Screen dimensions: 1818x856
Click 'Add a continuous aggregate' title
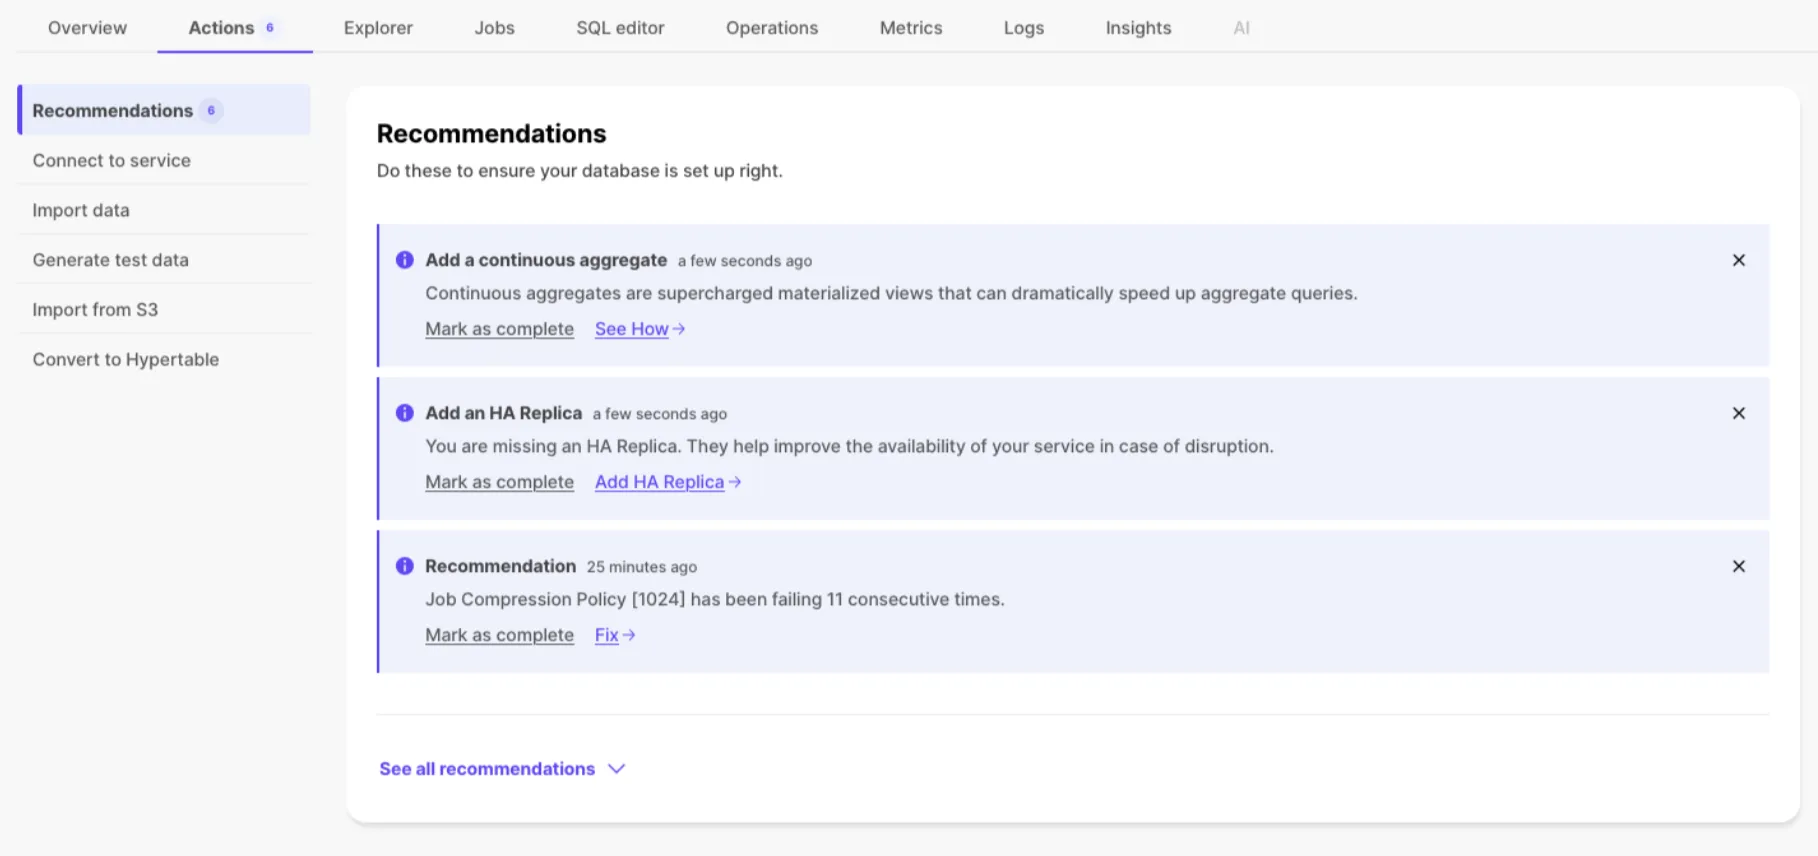(546, 260)
